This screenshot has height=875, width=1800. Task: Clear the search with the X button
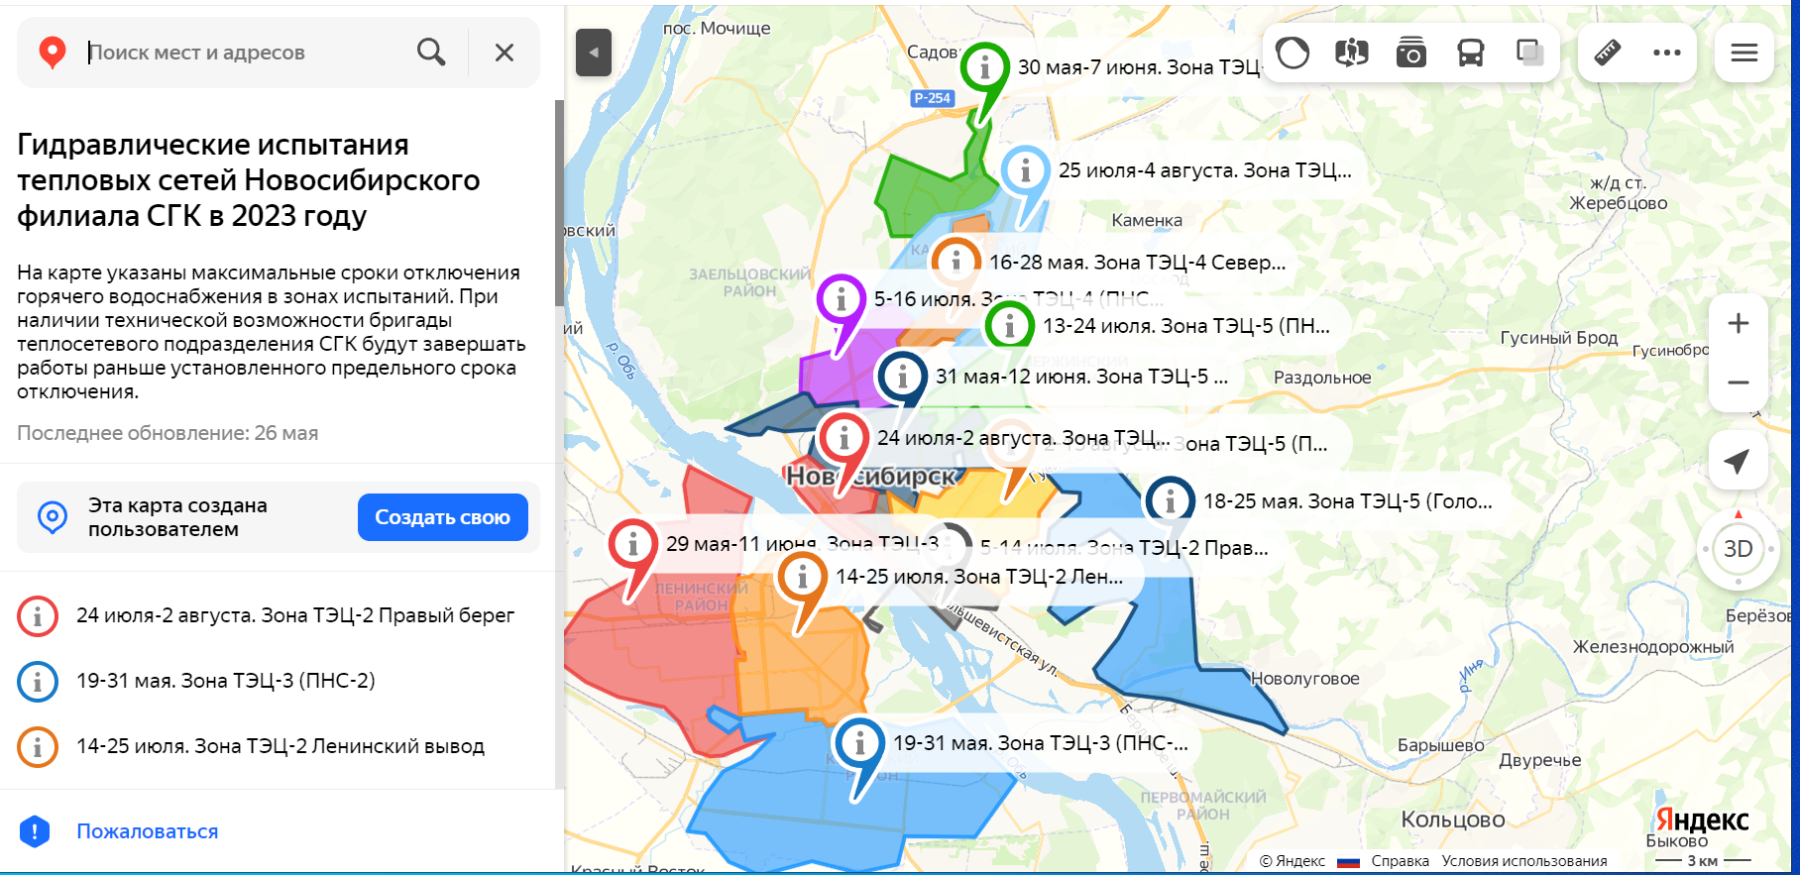(504, 52)
